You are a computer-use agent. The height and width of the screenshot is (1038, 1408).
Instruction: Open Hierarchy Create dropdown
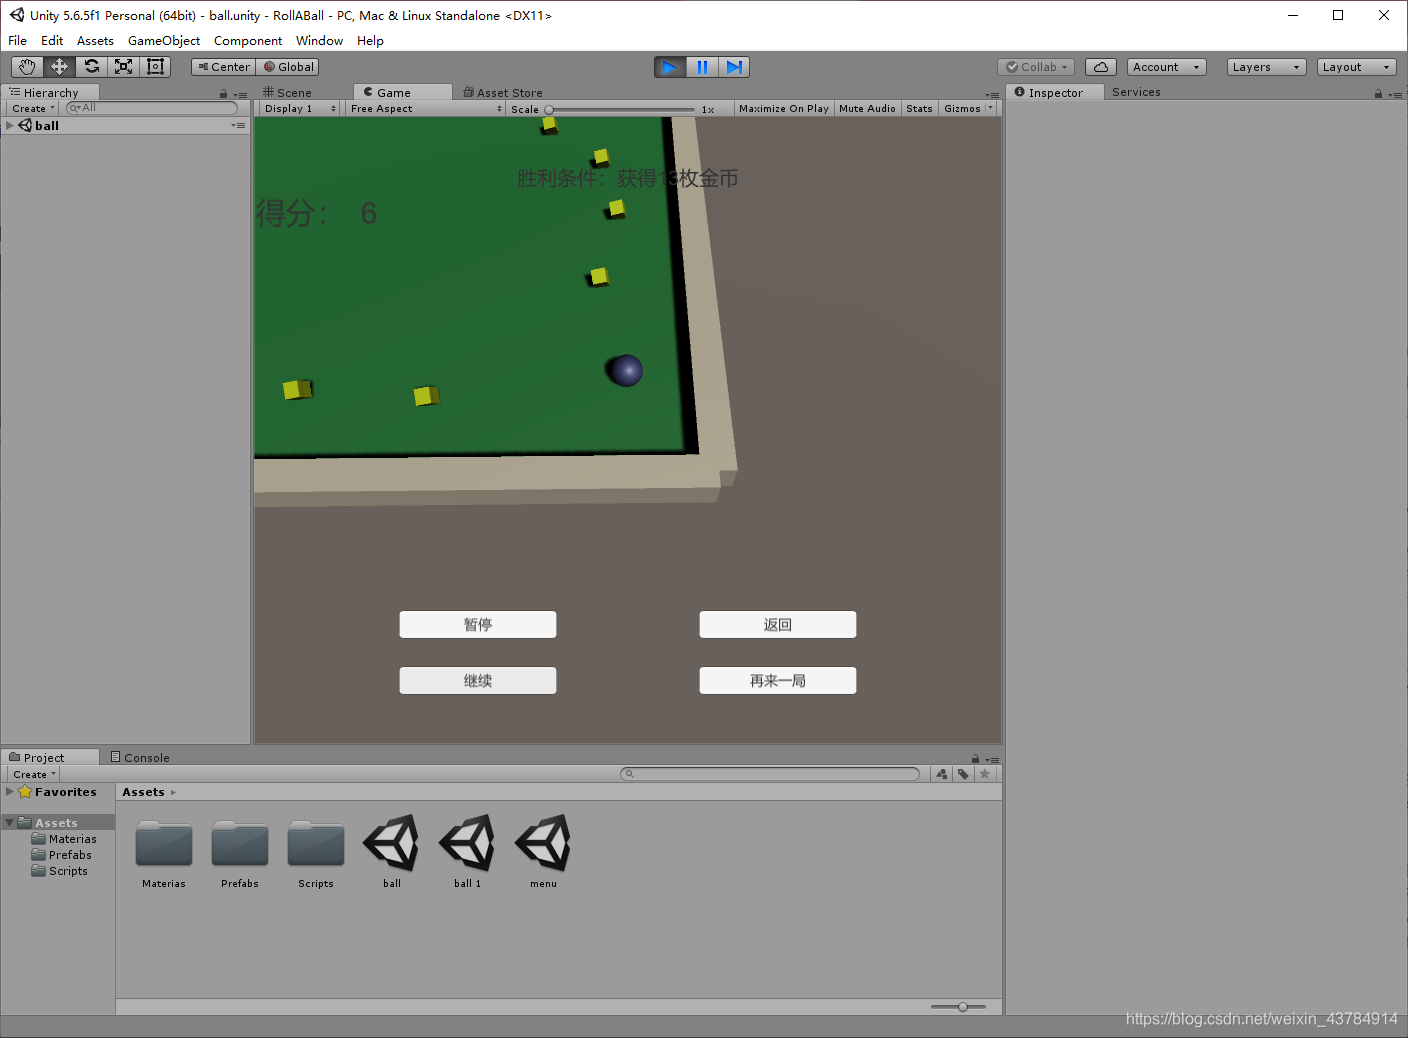(x=33, y=108)
